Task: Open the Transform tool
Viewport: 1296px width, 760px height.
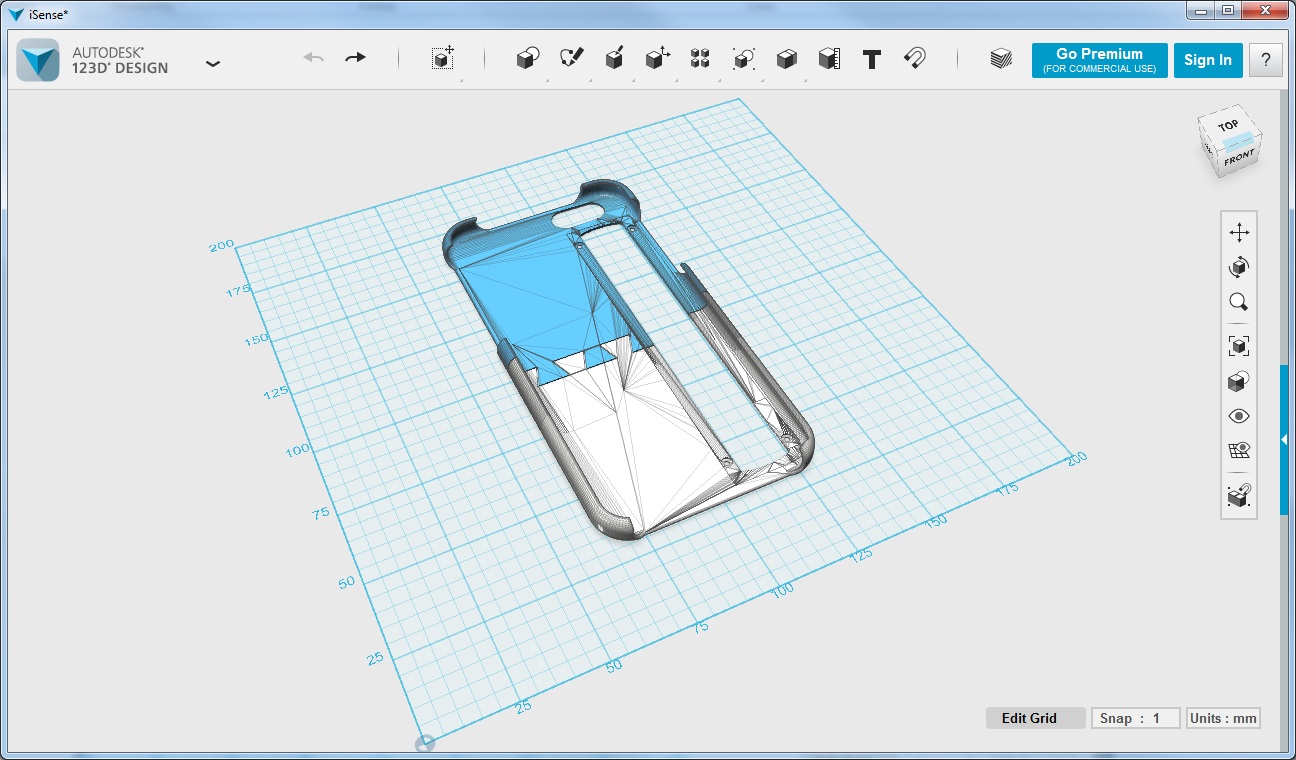Action: click(443, 58)
